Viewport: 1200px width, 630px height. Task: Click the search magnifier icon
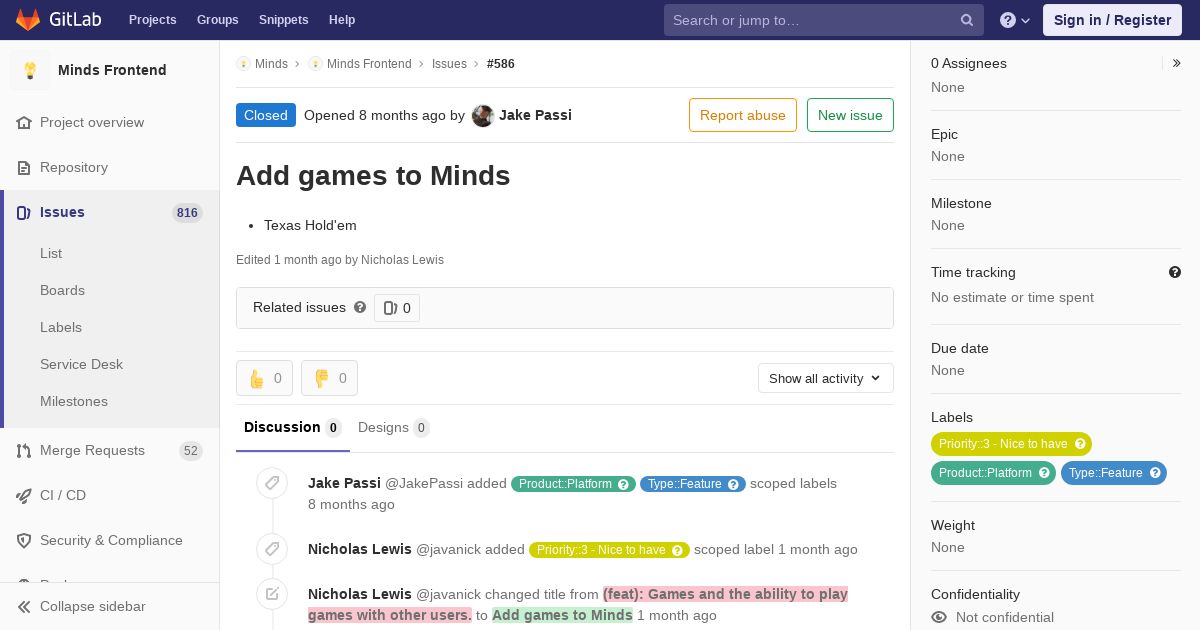point(967,20)
